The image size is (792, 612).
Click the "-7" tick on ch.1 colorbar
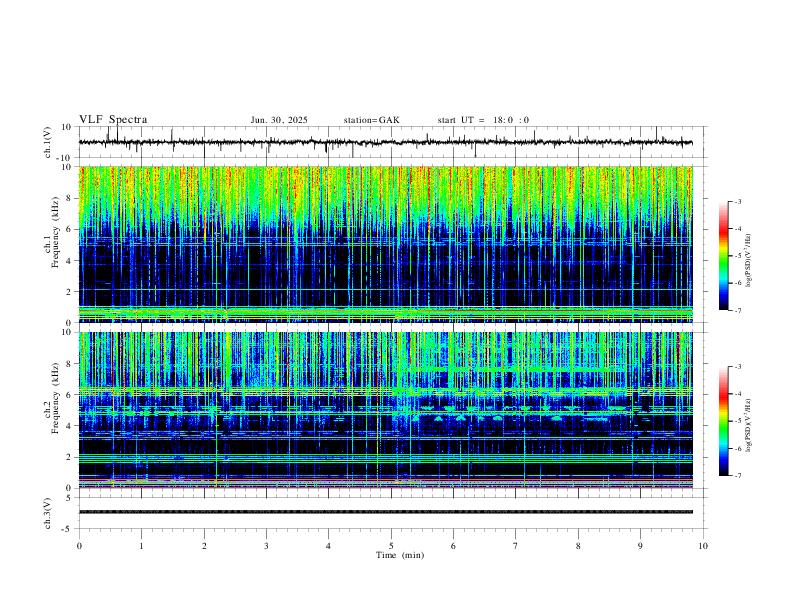(x=737, y=311)
